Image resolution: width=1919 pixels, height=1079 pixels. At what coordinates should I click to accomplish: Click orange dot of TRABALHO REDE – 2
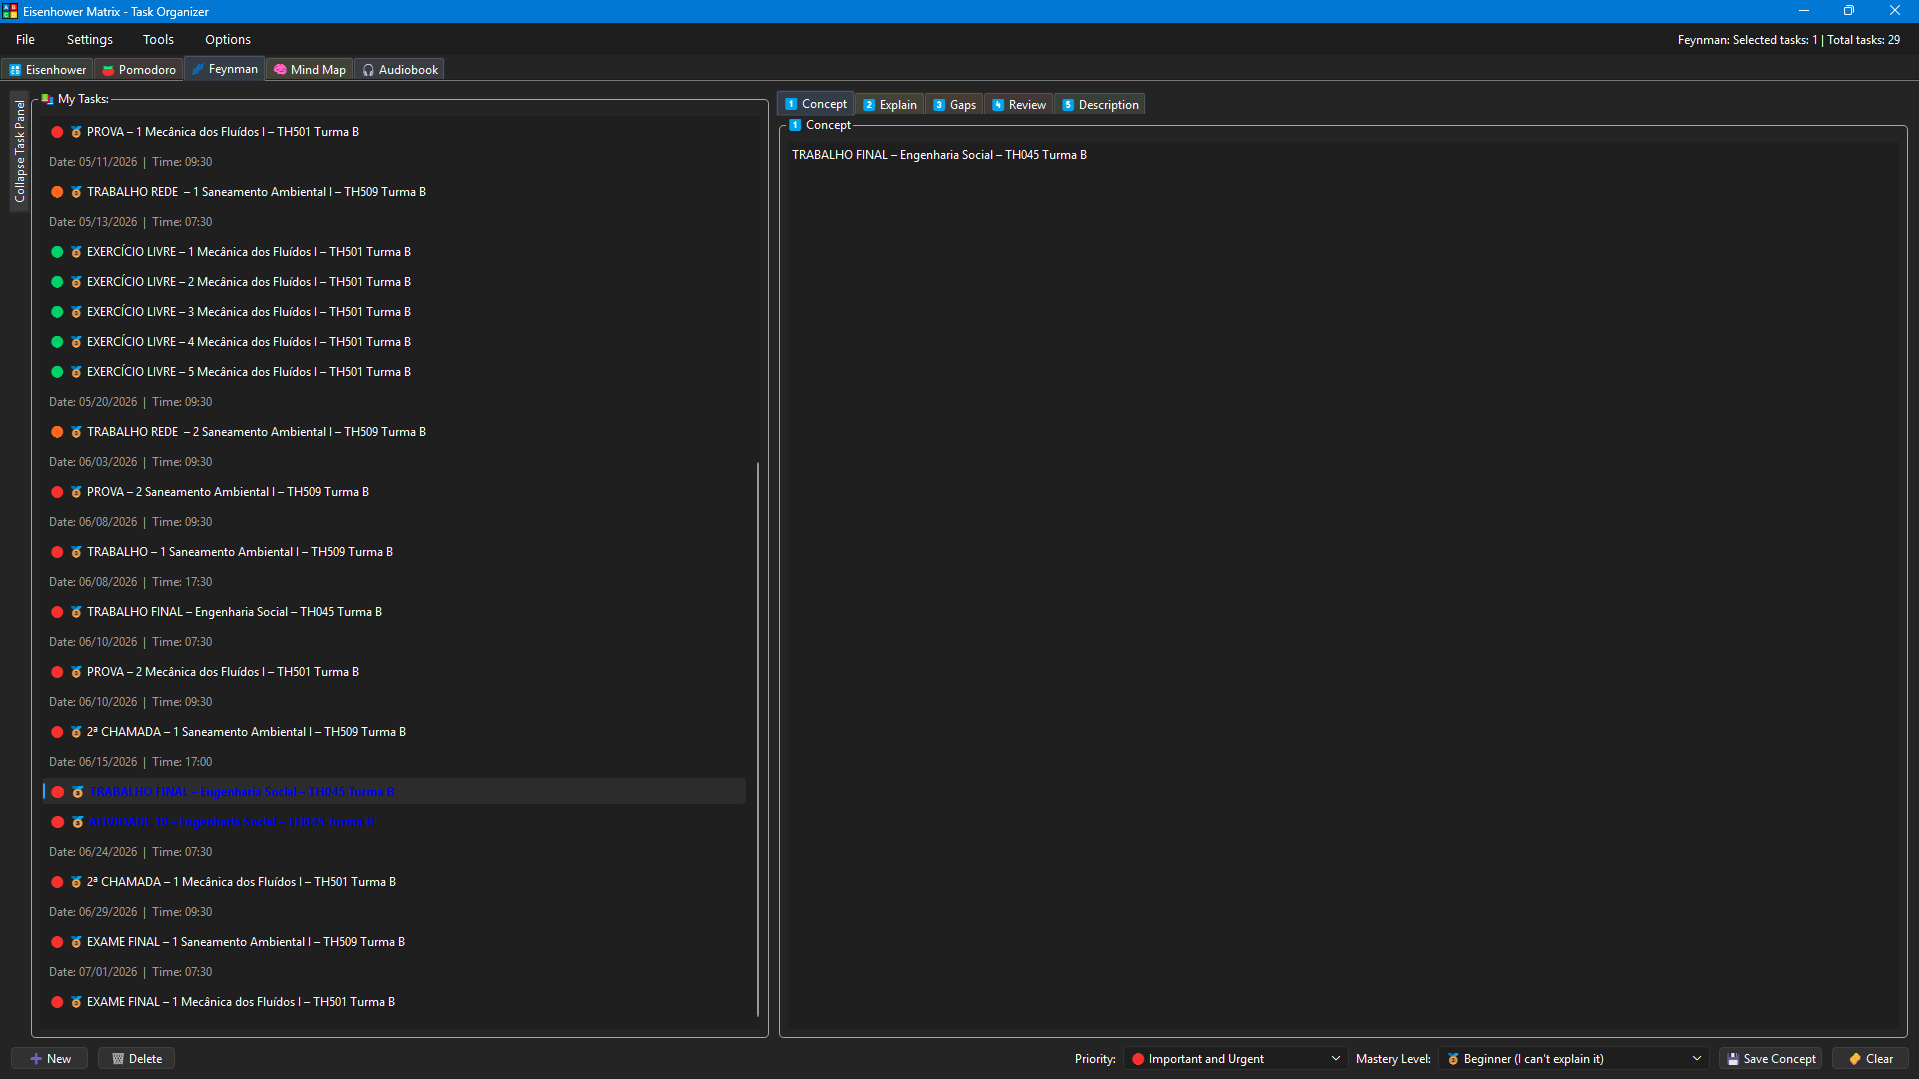point(57,432)
